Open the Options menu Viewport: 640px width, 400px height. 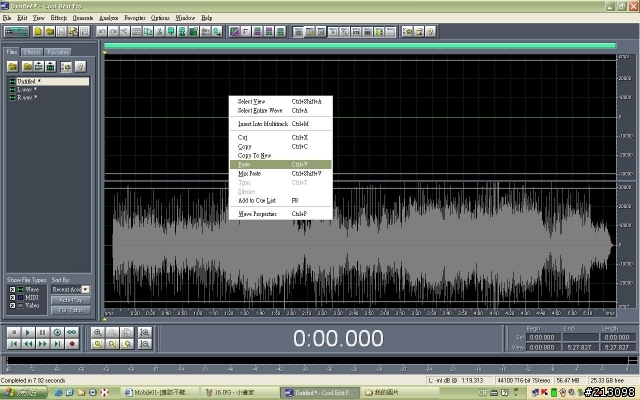pos(160,18)
